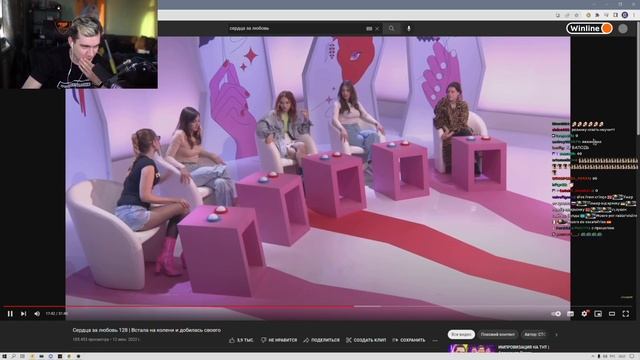Click СОЗДАТЬ КЛИП scissors button

click(x=366, y=340)
